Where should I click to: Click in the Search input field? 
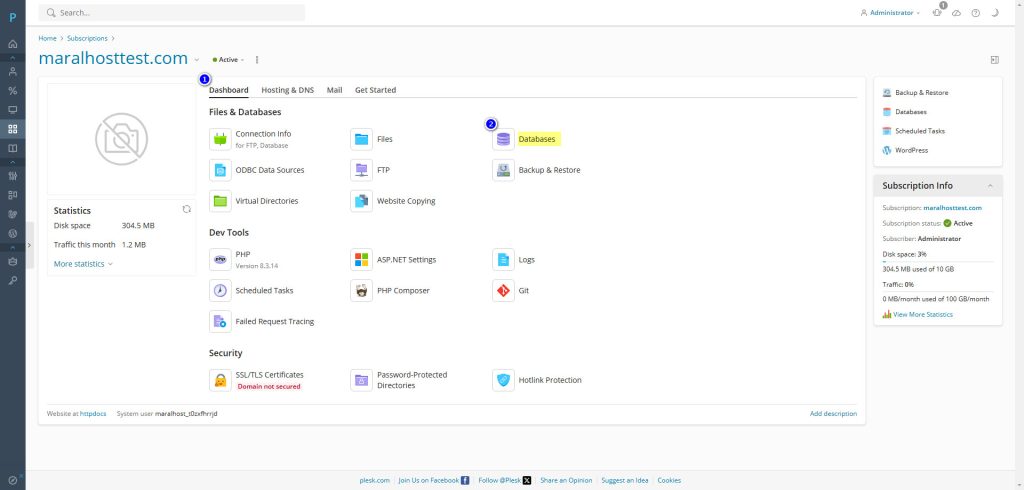tap(172, 12)
